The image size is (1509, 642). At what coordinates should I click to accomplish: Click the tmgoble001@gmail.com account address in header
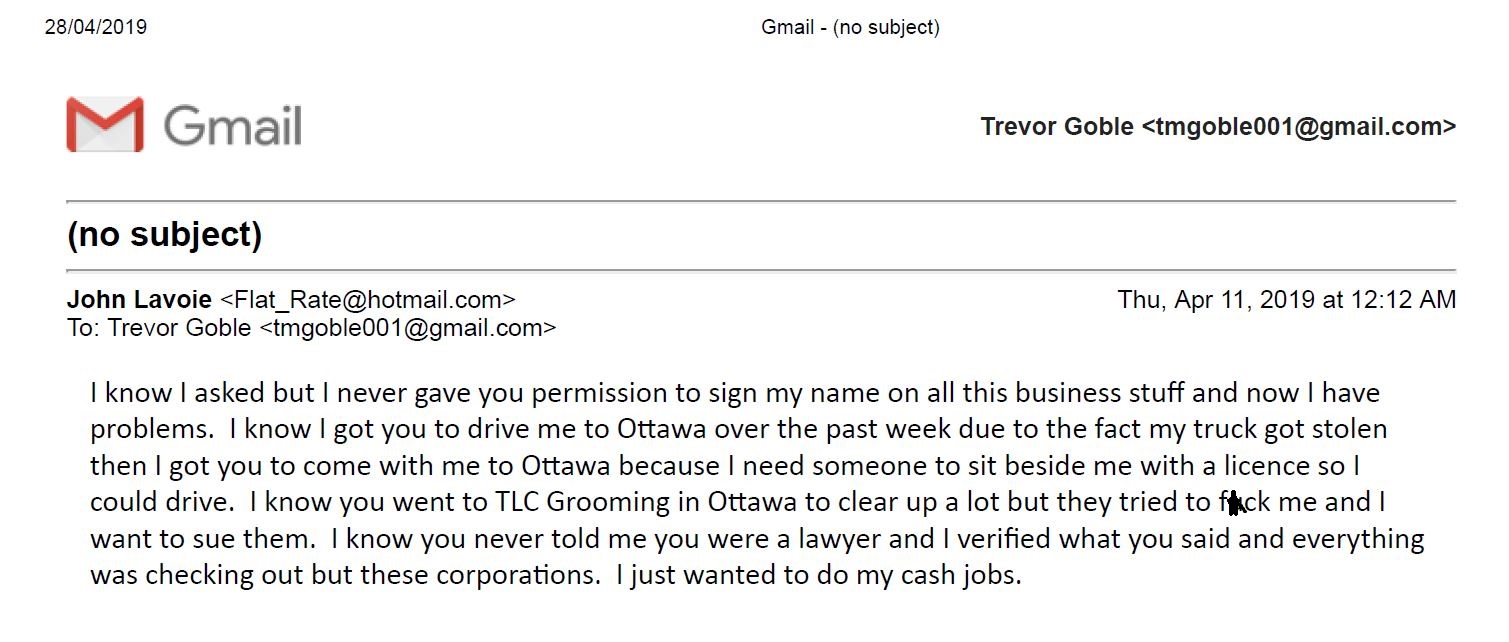tap(1299, 127)
